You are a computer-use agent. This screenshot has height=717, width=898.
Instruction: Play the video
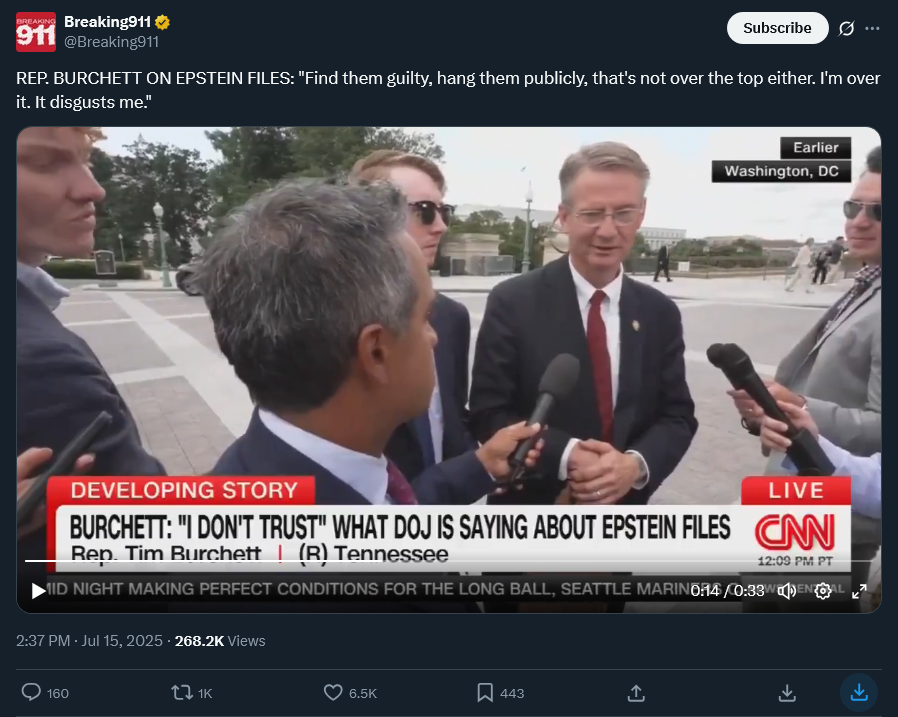click(x=38, y=590)
